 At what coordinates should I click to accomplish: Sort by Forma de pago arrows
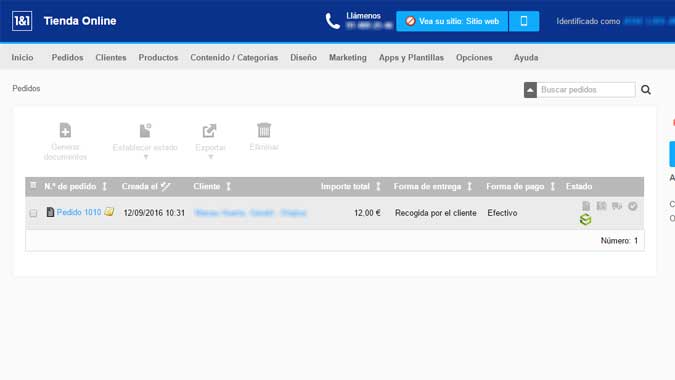[553, 186]
